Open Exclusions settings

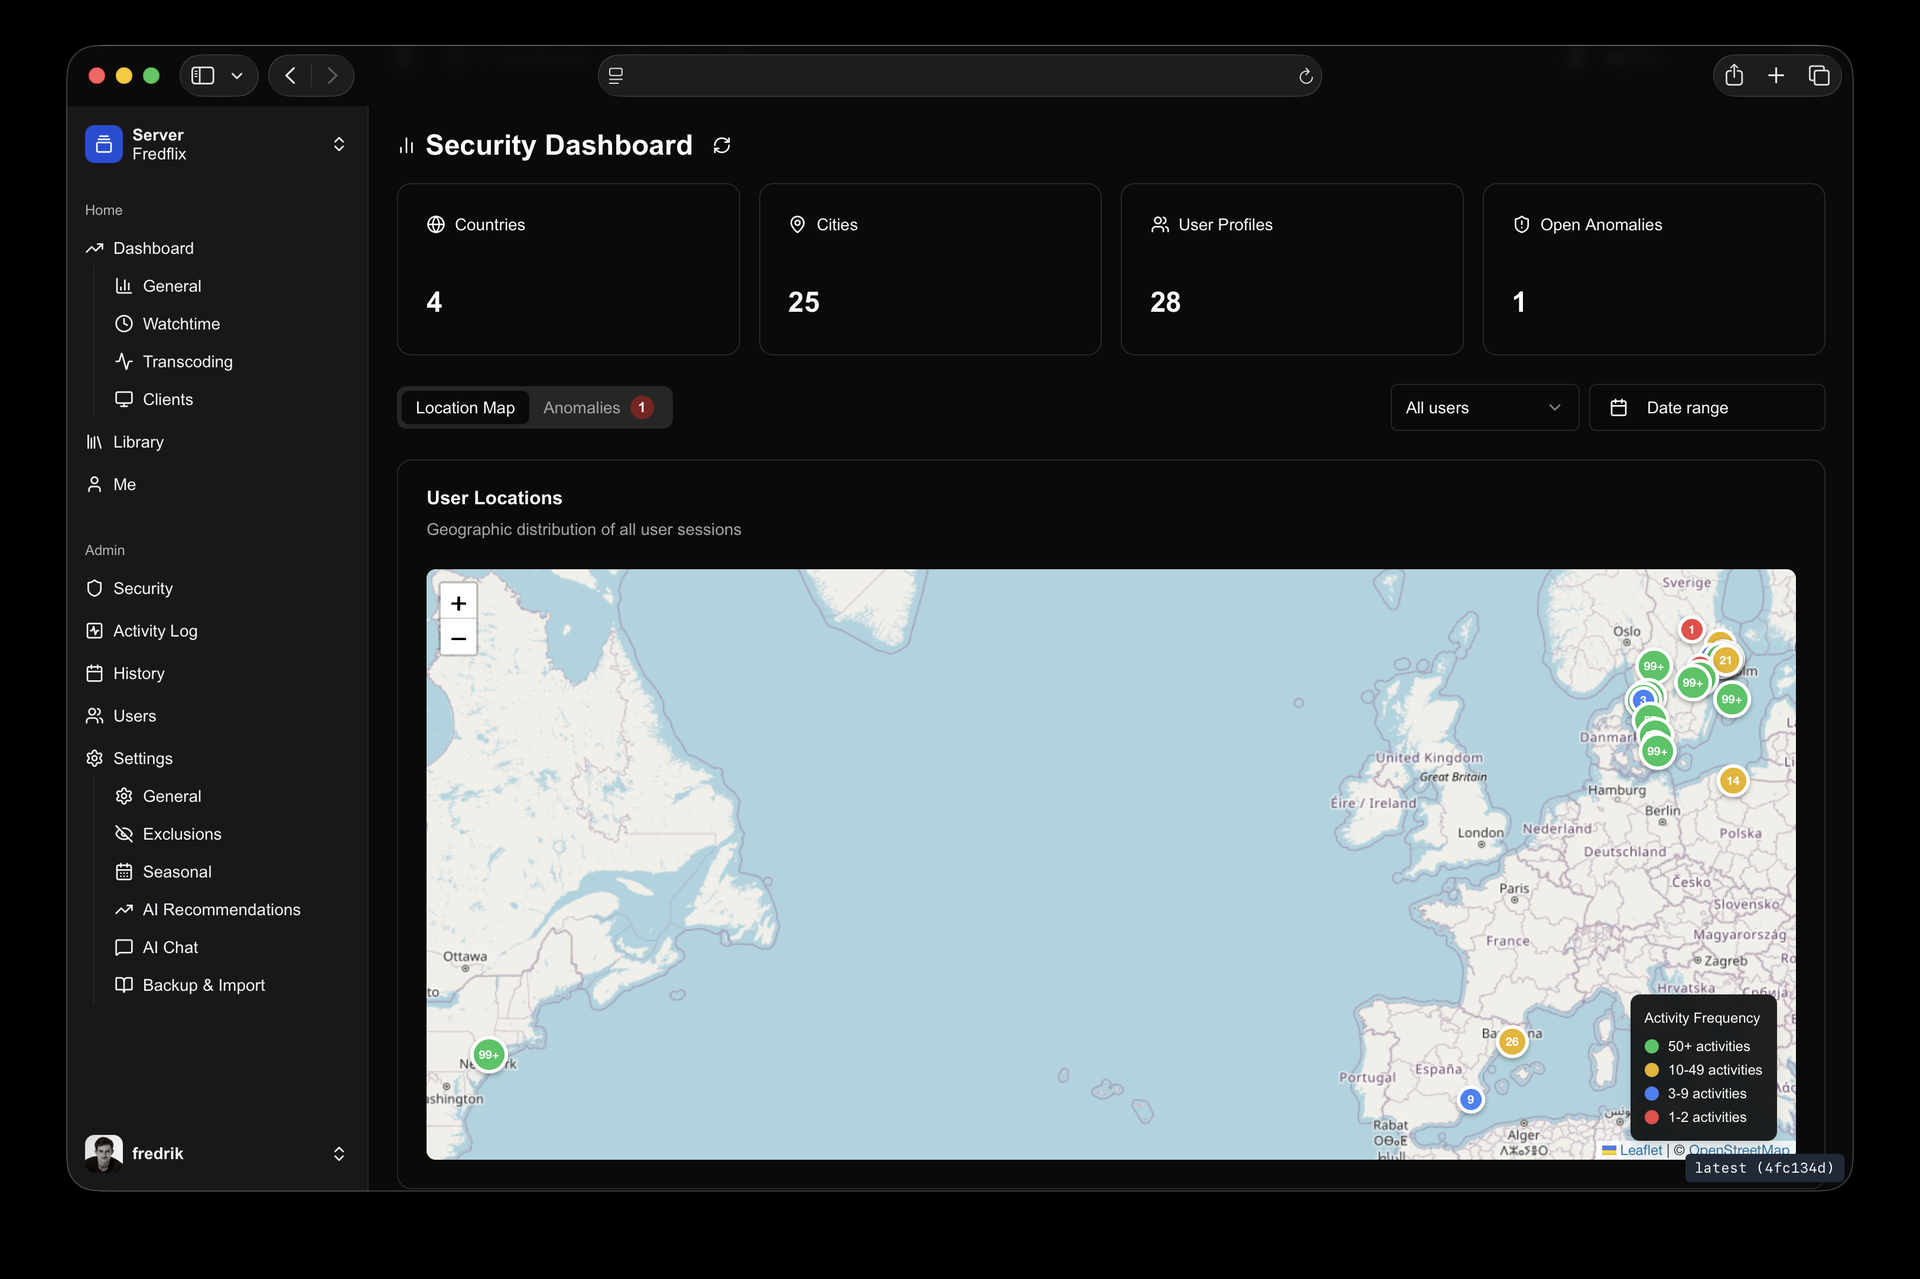click(182, 834)
